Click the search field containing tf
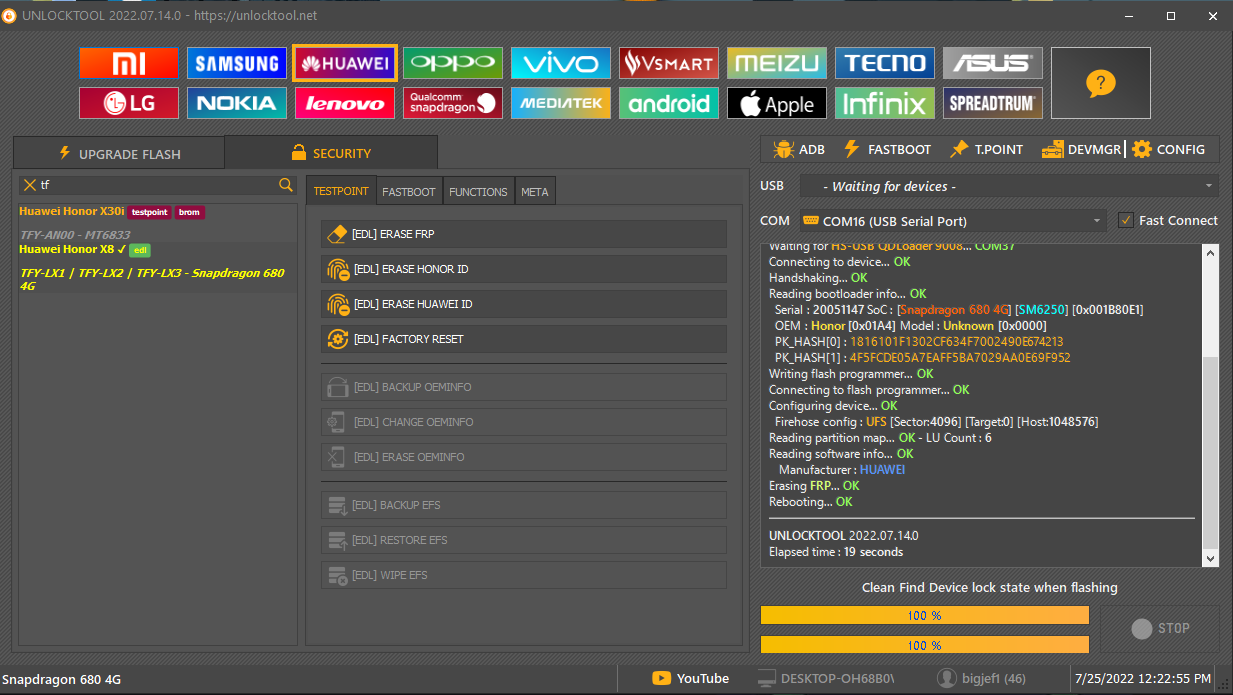 click(157, 185)
